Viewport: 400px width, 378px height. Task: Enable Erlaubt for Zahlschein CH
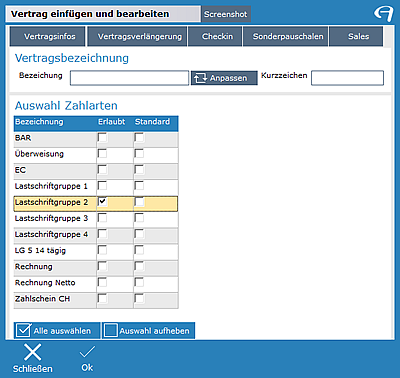tap(103, 299)
